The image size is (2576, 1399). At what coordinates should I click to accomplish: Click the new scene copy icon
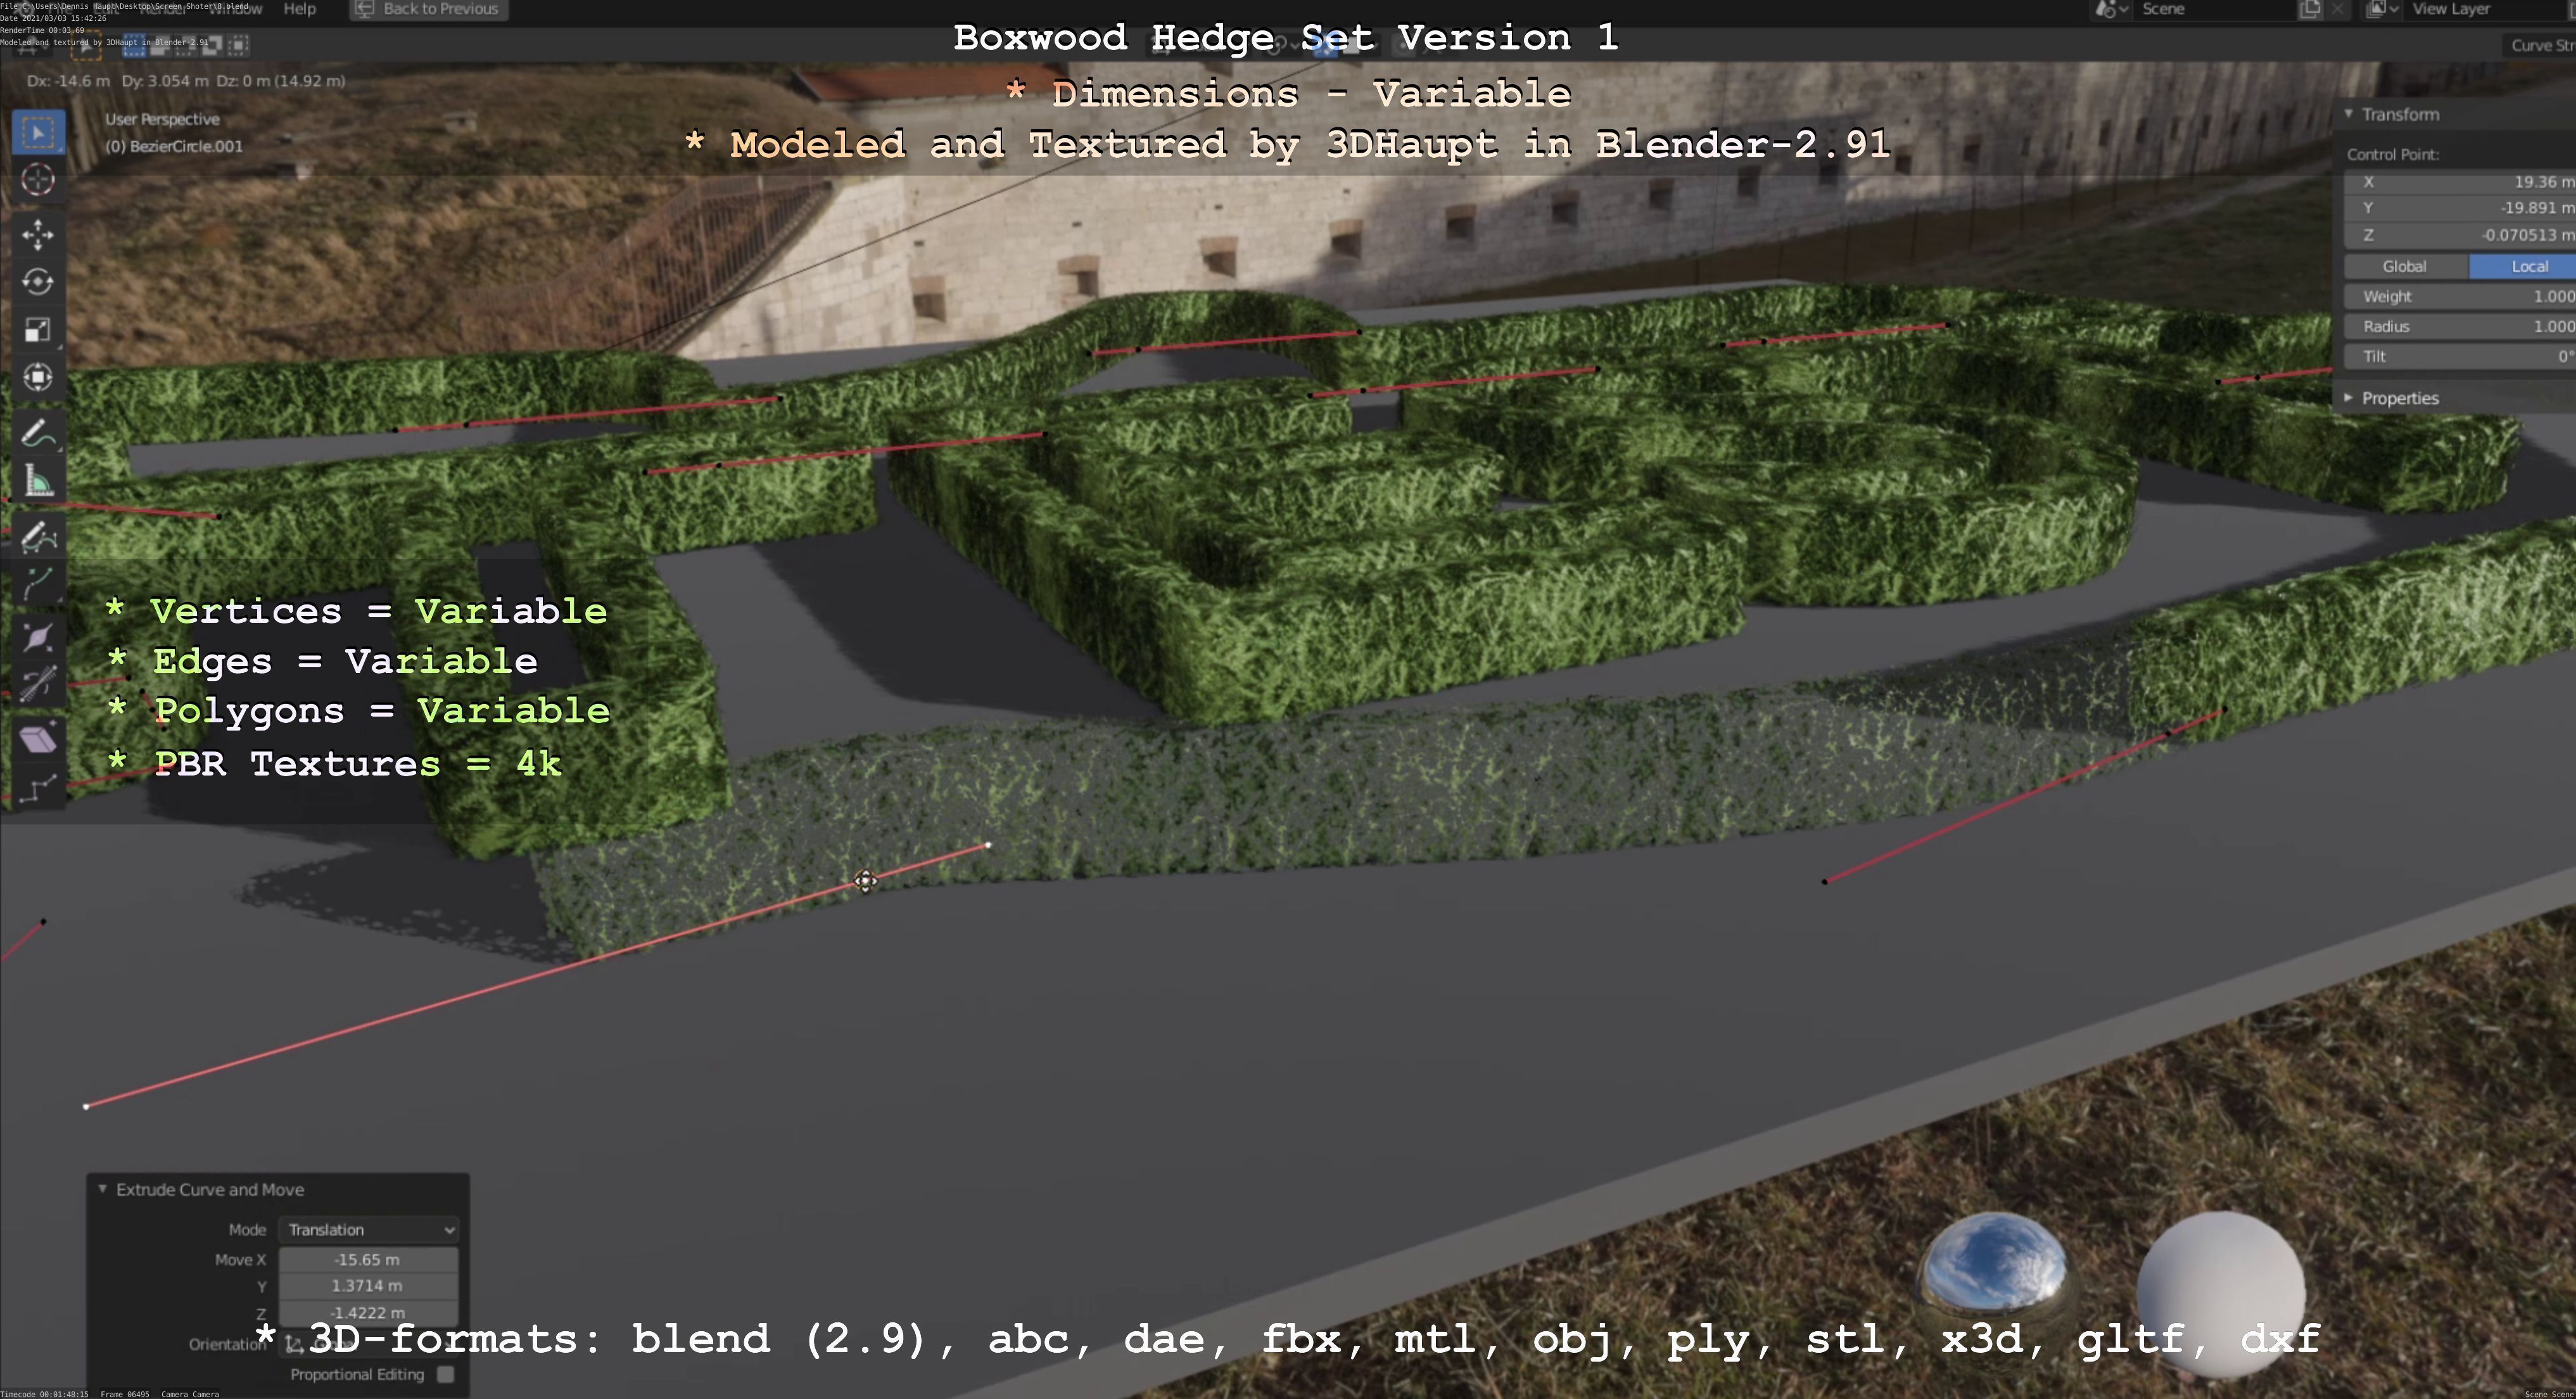click(2310, 9)
